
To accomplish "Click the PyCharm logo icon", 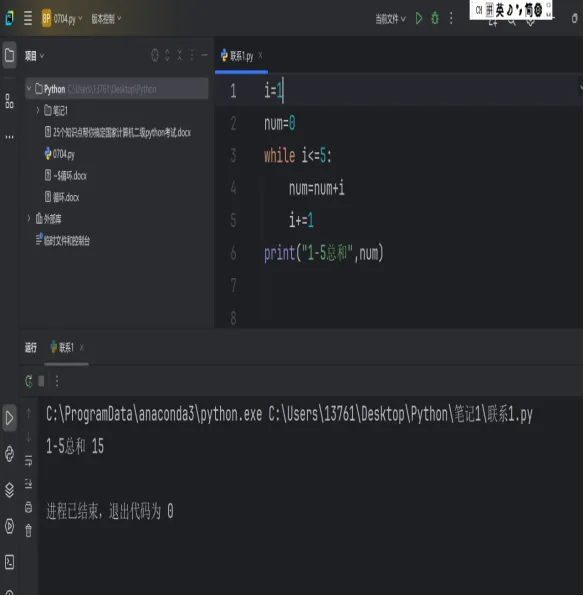I will click(10, 18).
